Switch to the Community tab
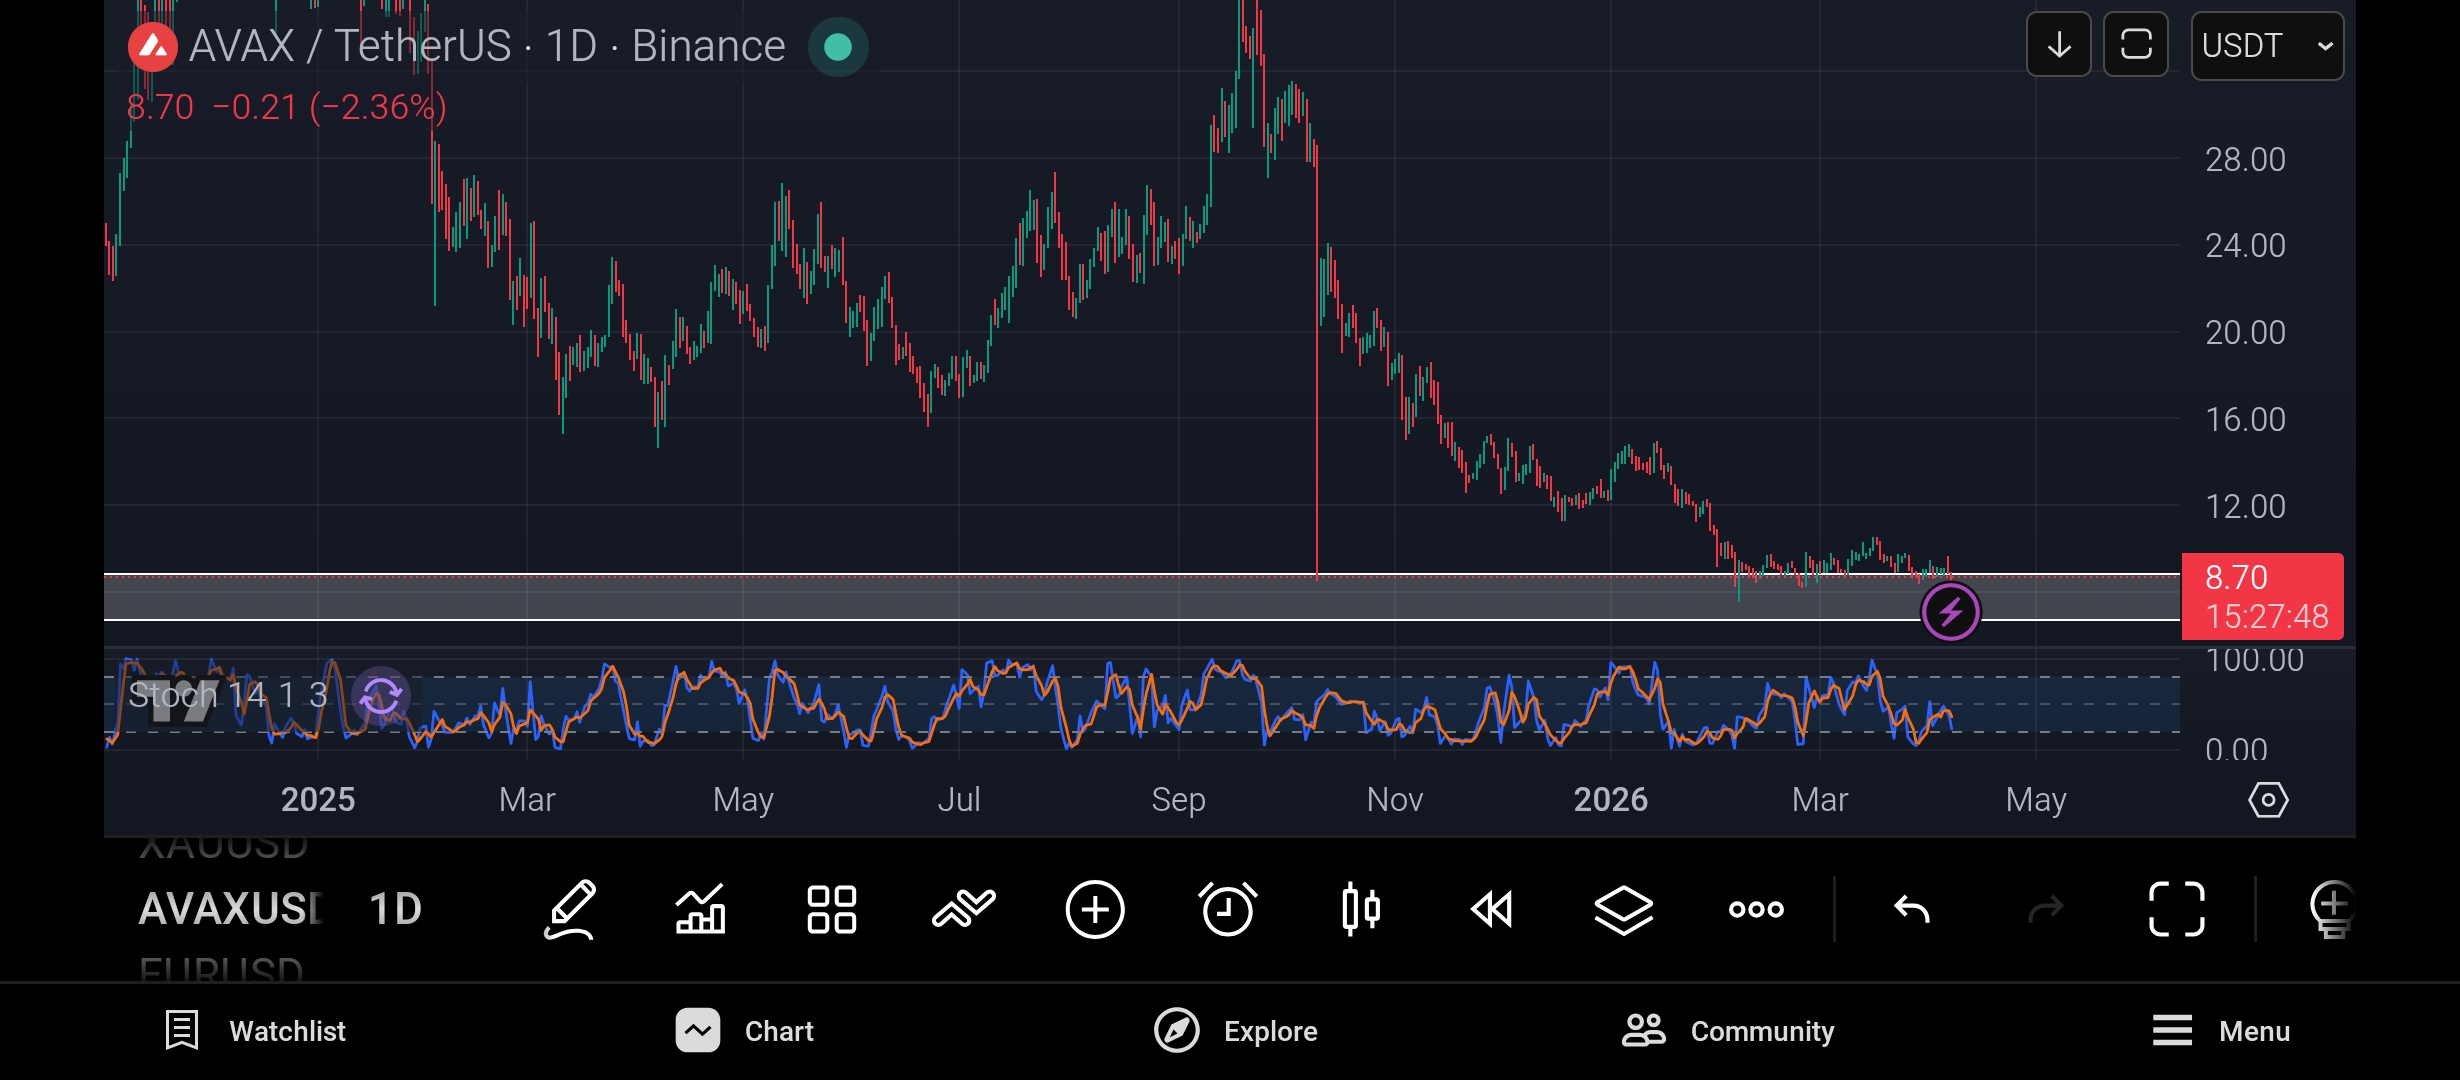The width and height of the screenshot is (2460, 1080). 1728,1031
